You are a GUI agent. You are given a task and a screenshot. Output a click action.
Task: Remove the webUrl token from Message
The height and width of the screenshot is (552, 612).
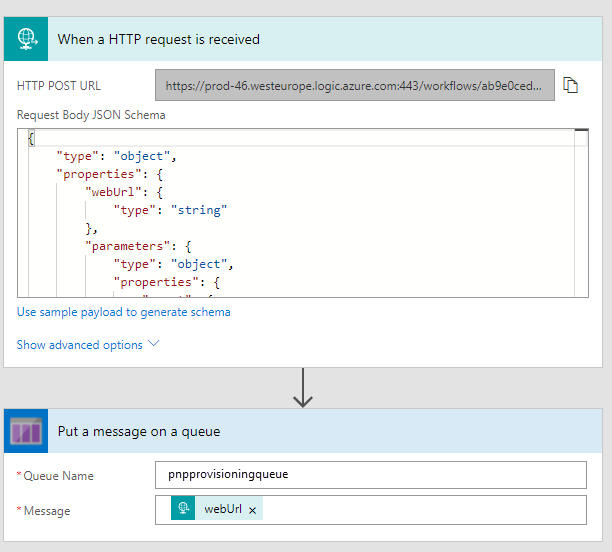253,510
